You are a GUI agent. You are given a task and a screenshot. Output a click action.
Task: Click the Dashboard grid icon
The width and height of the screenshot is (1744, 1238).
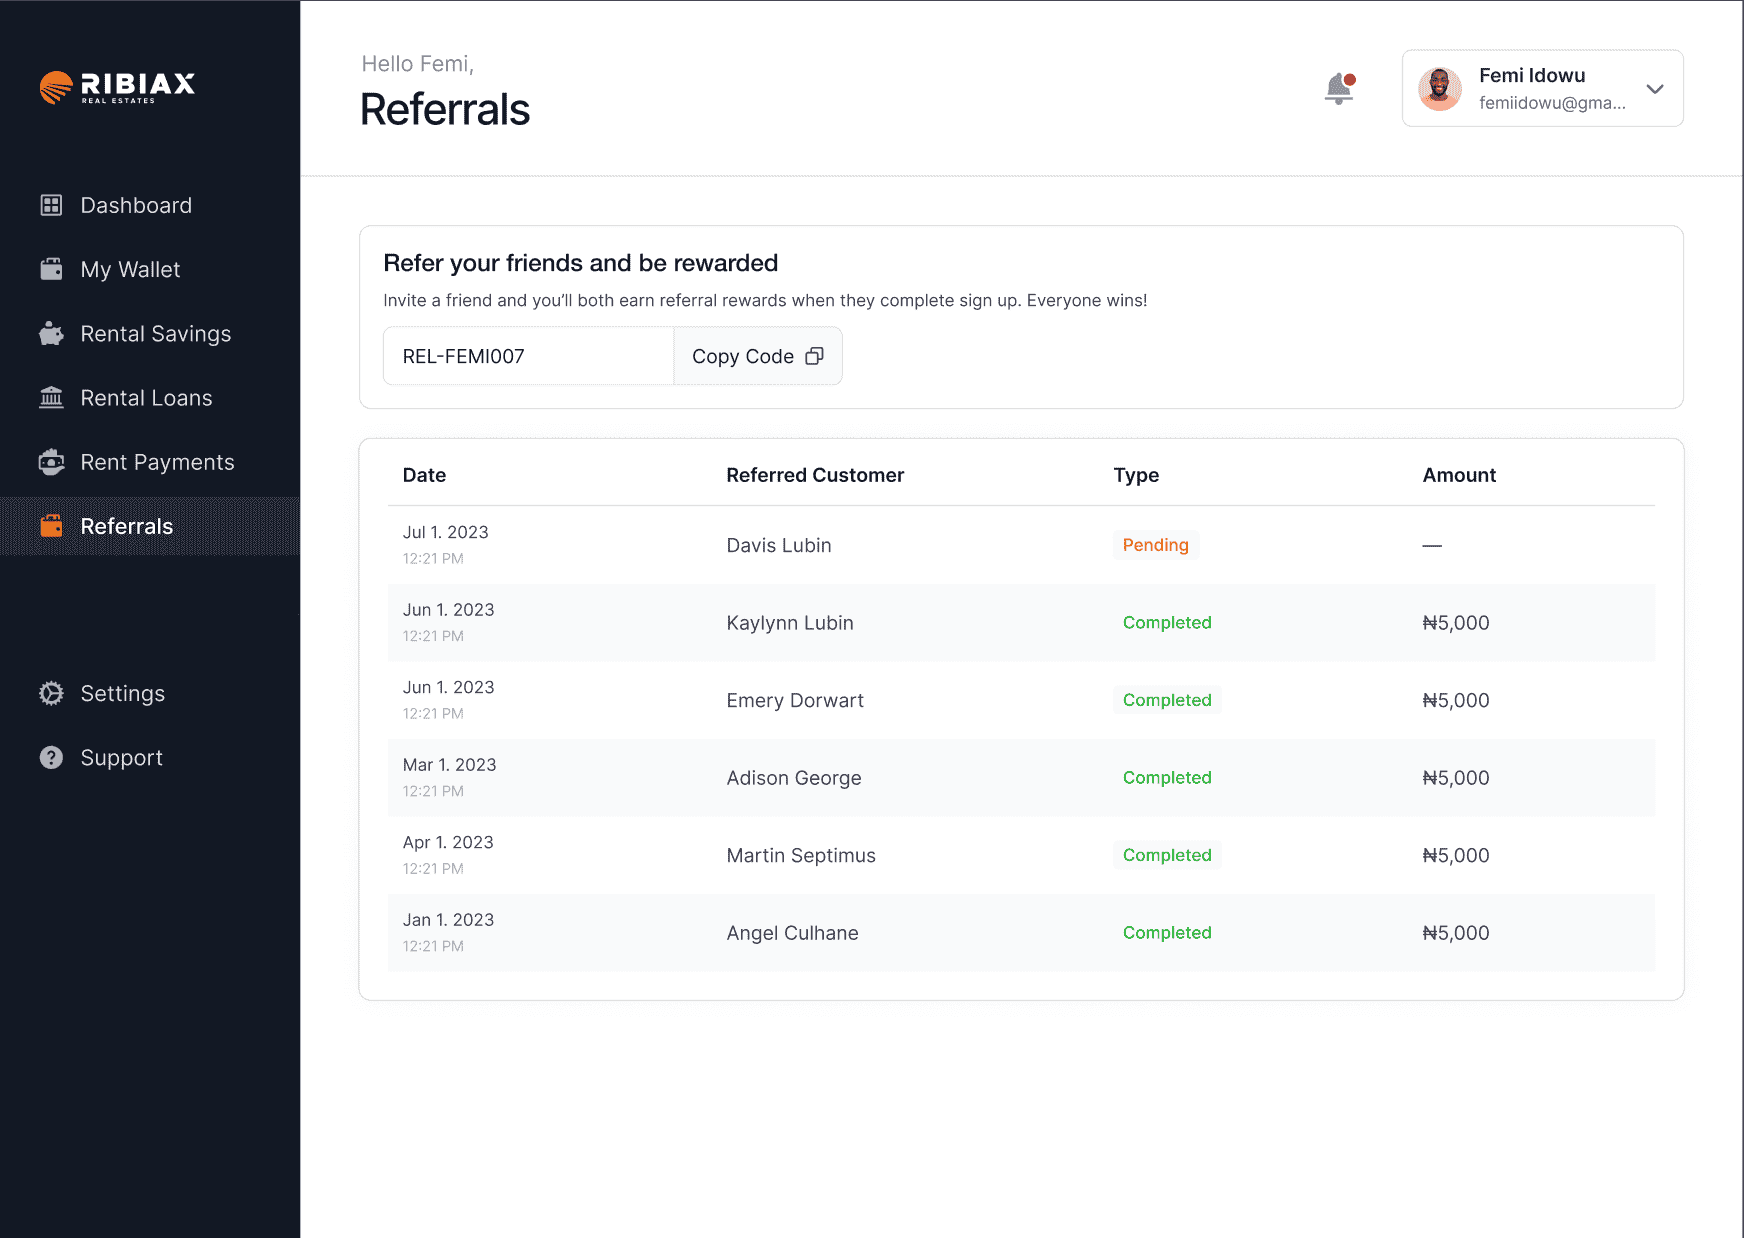(51, 205)
